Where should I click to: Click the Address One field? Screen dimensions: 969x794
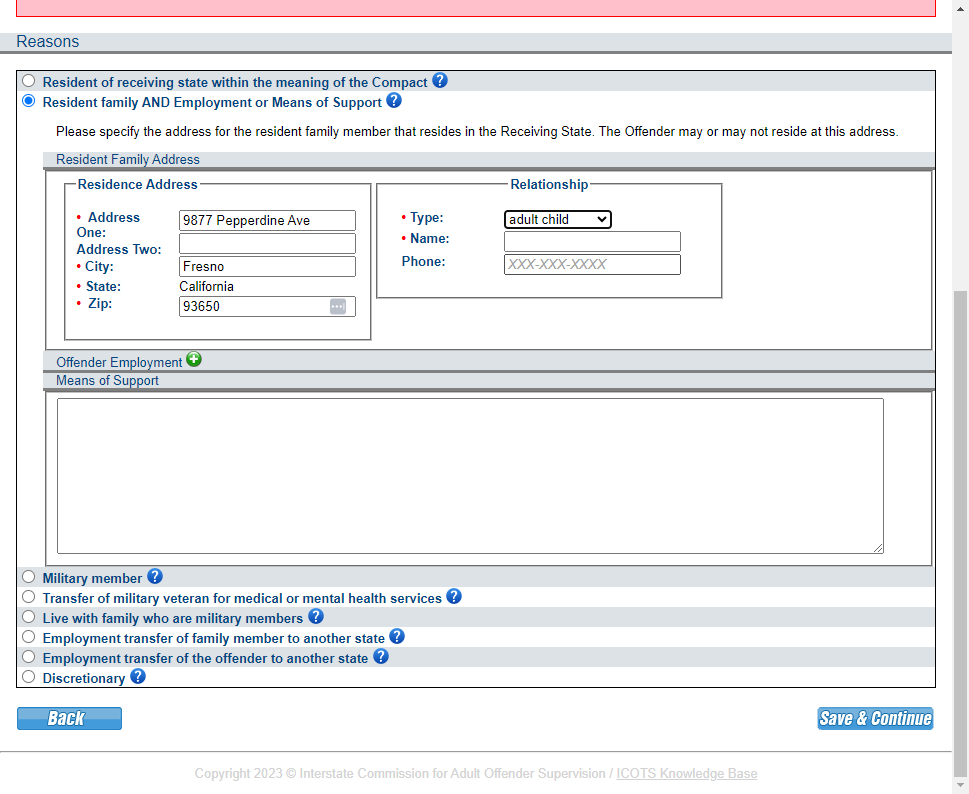click(267, 221)
